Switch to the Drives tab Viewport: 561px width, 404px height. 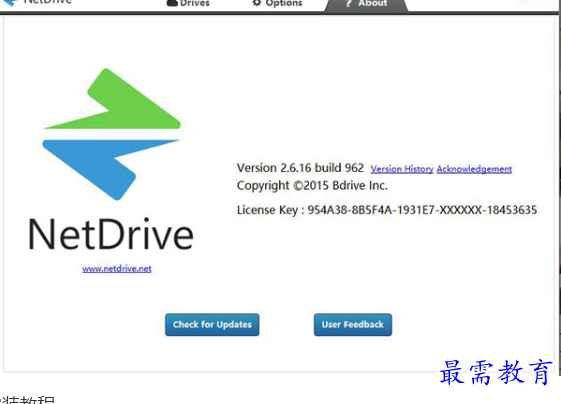[x=188, y=3]
